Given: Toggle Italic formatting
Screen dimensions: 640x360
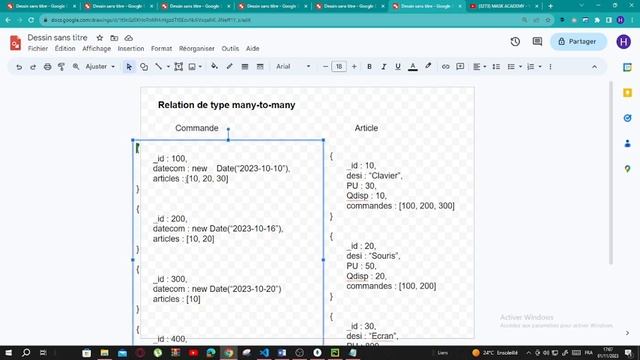Looking at the screenshot, I should click(x=383, y=67).
